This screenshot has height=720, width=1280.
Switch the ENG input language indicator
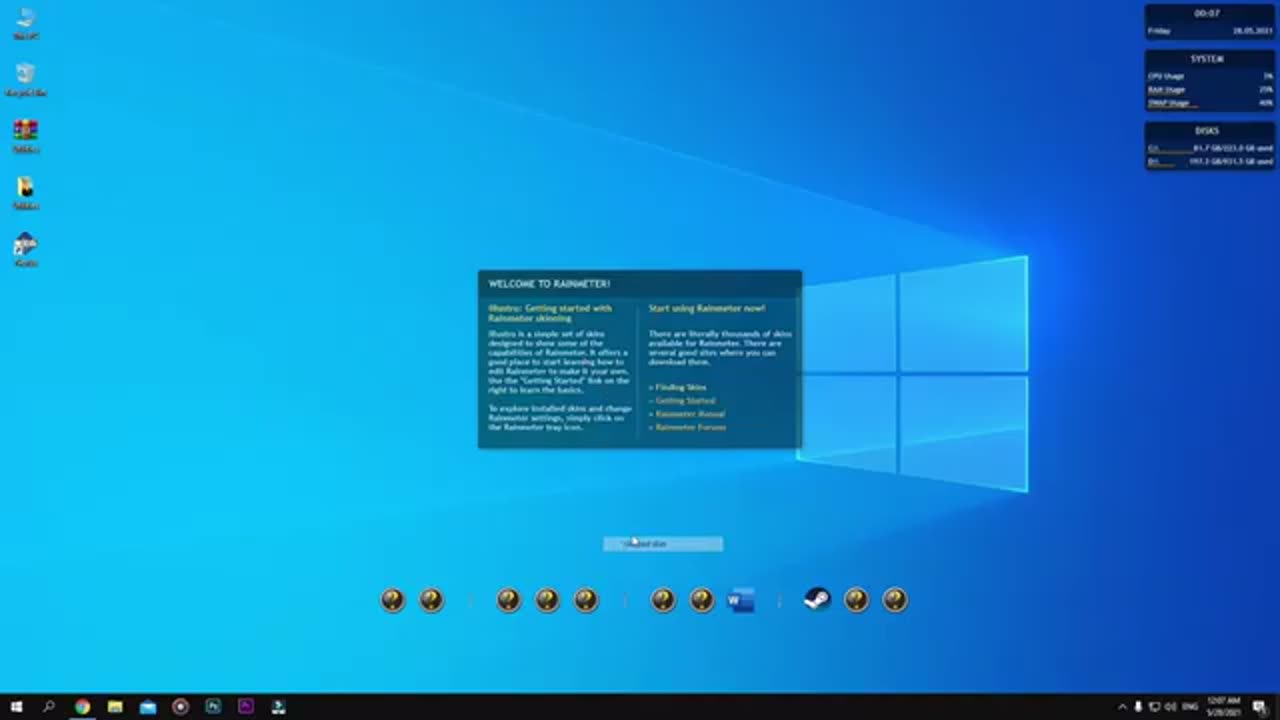tap(1190, 707)
